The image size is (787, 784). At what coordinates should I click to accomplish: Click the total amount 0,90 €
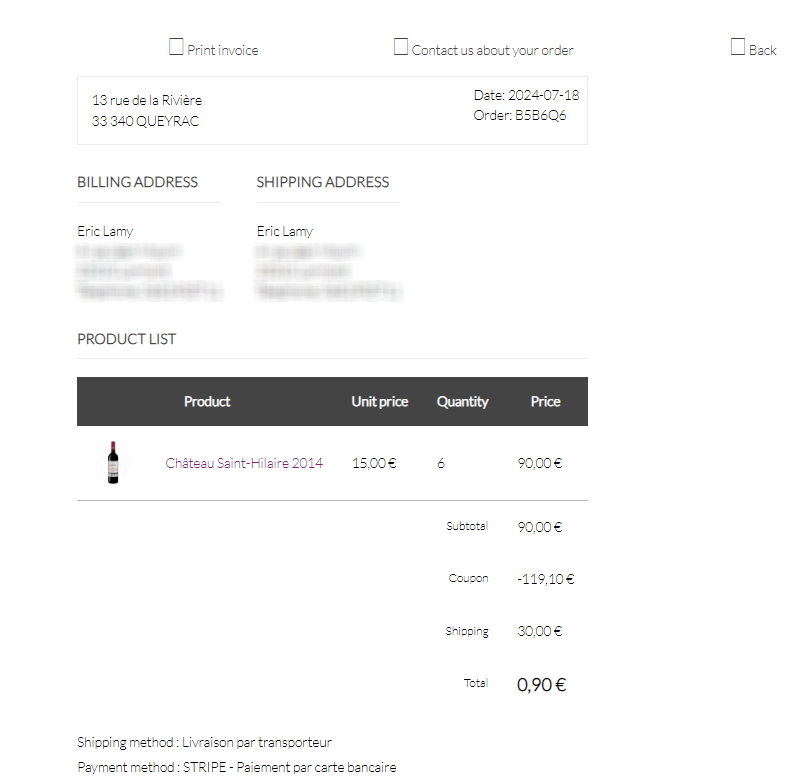541,685
